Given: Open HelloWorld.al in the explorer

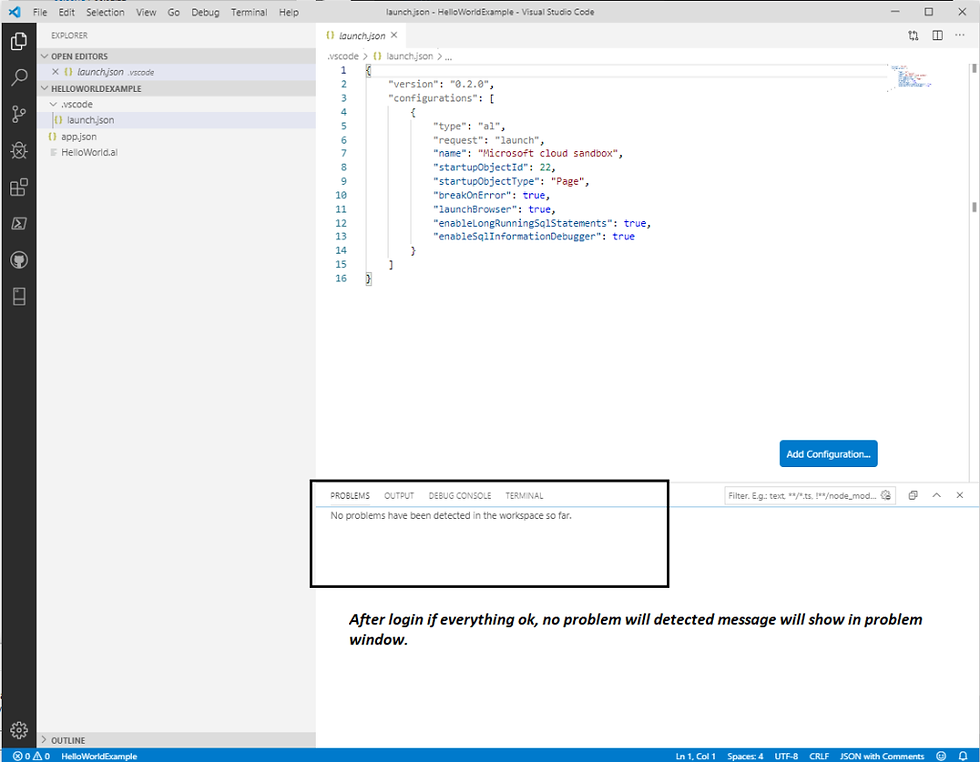Looking at the screenshot, I should pyautogui.click(x=176, y=153).
